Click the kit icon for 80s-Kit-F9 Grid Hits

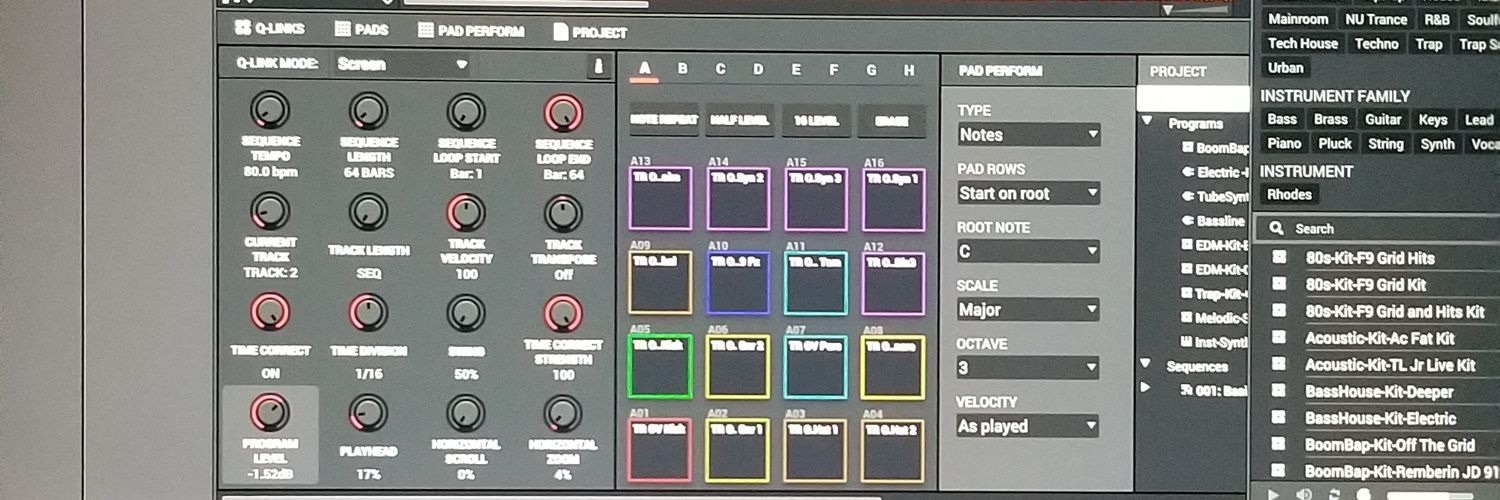coord(1278,257)
